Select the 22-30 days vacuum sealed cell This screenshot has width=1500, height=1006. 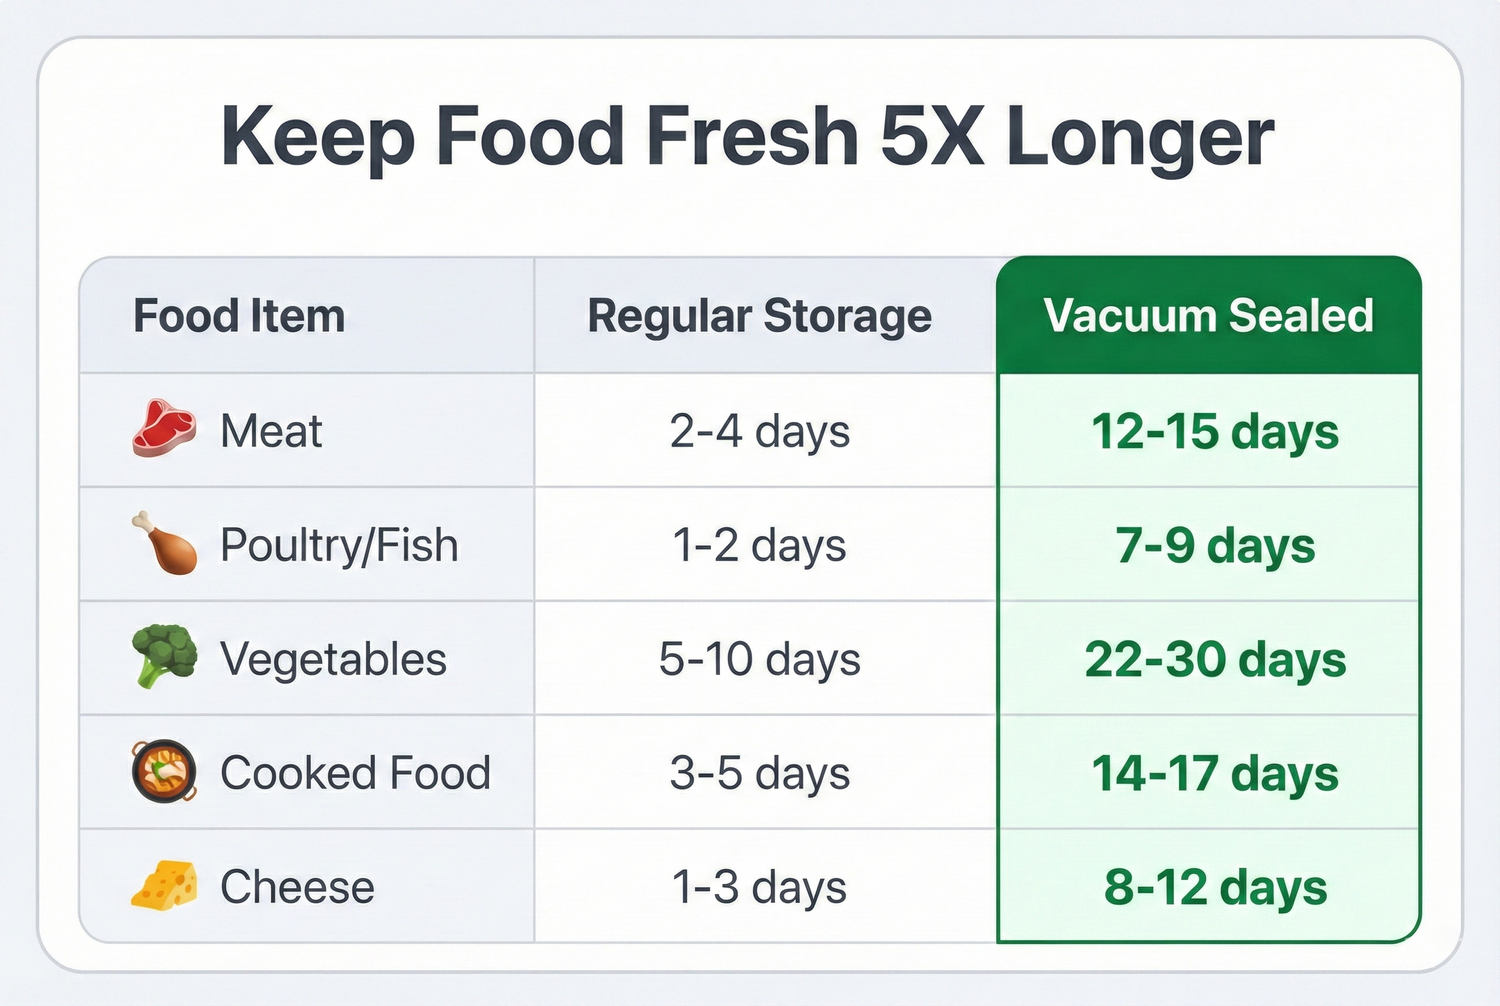point(1214,660)
